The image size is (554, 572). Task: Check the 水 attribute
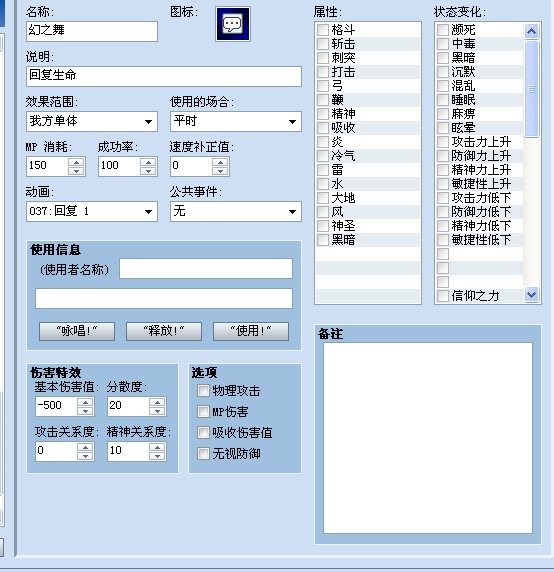click(x=323, y=183)
